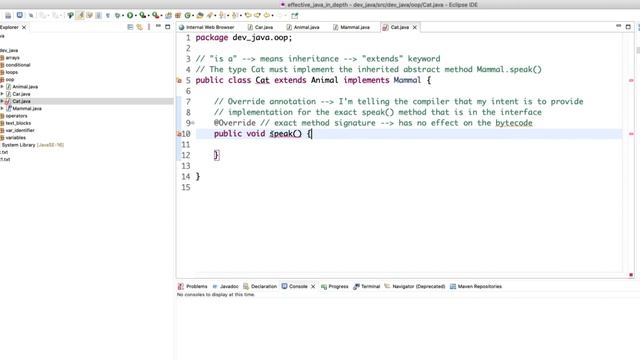Viewport: 640px width, 360px height.
Task: Click error marker on line 5
Action: click(x=179, y=80)
